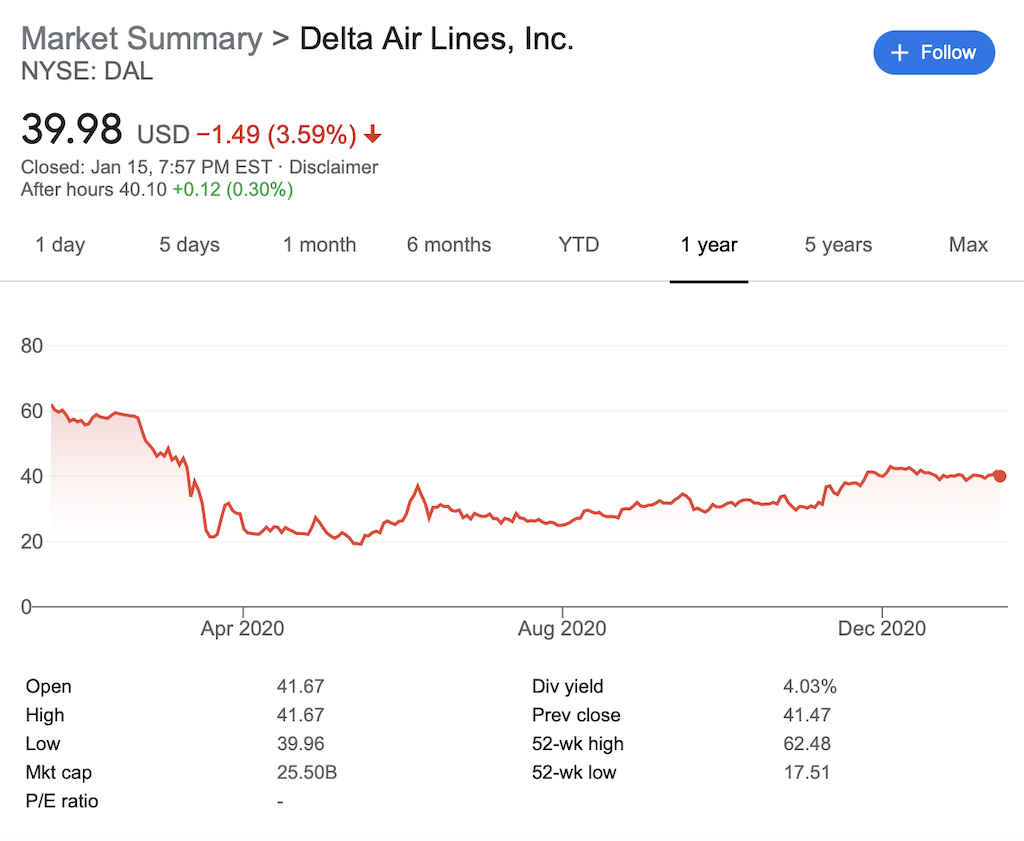
Task: Show the 1 month chart
Action: click(319, 245)
